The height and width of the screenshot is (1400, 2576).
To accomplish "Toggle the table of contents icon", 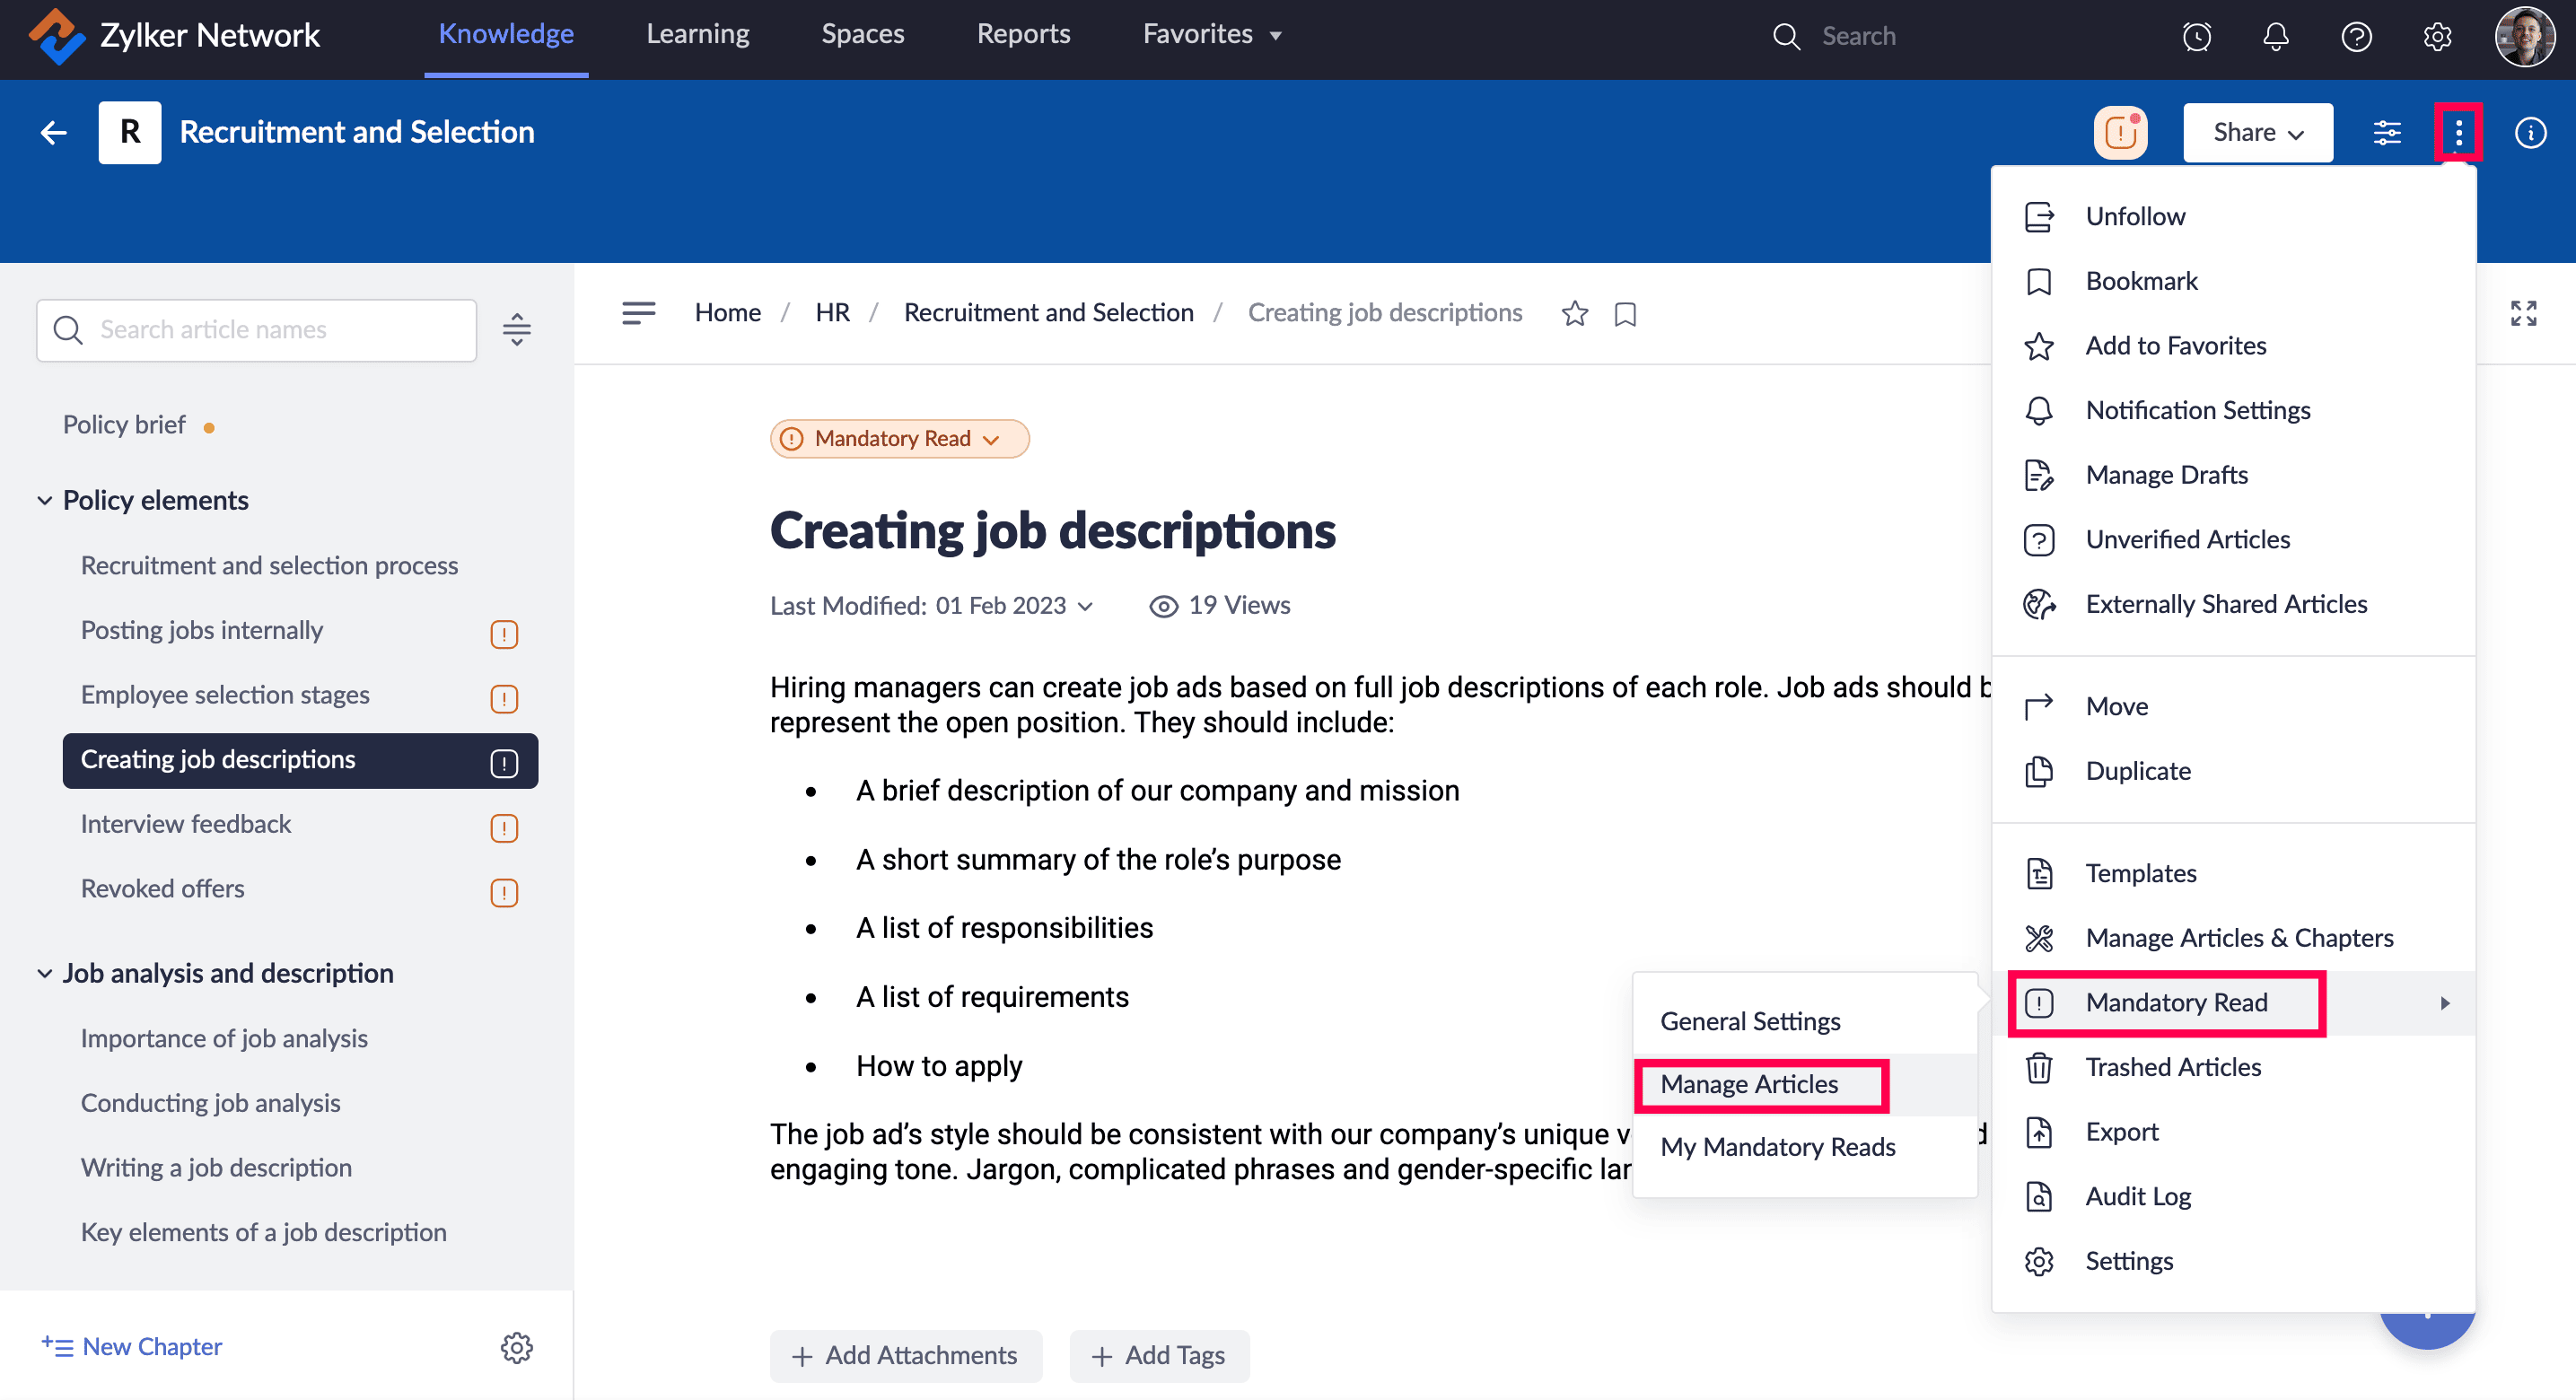I will click(x=638, y=313).
